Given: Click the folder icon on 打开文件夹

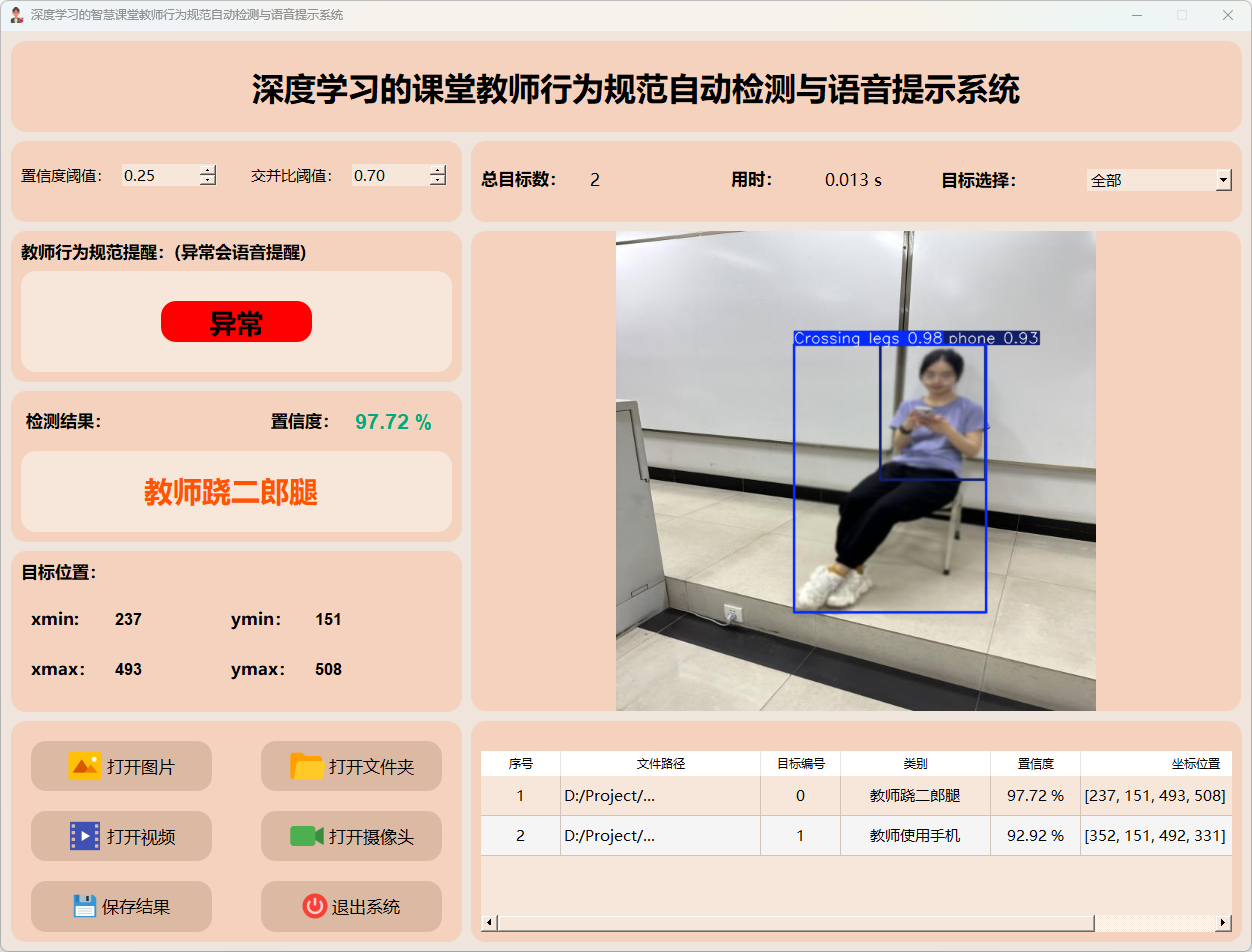Looking at the screenshot, I should 307,766.
